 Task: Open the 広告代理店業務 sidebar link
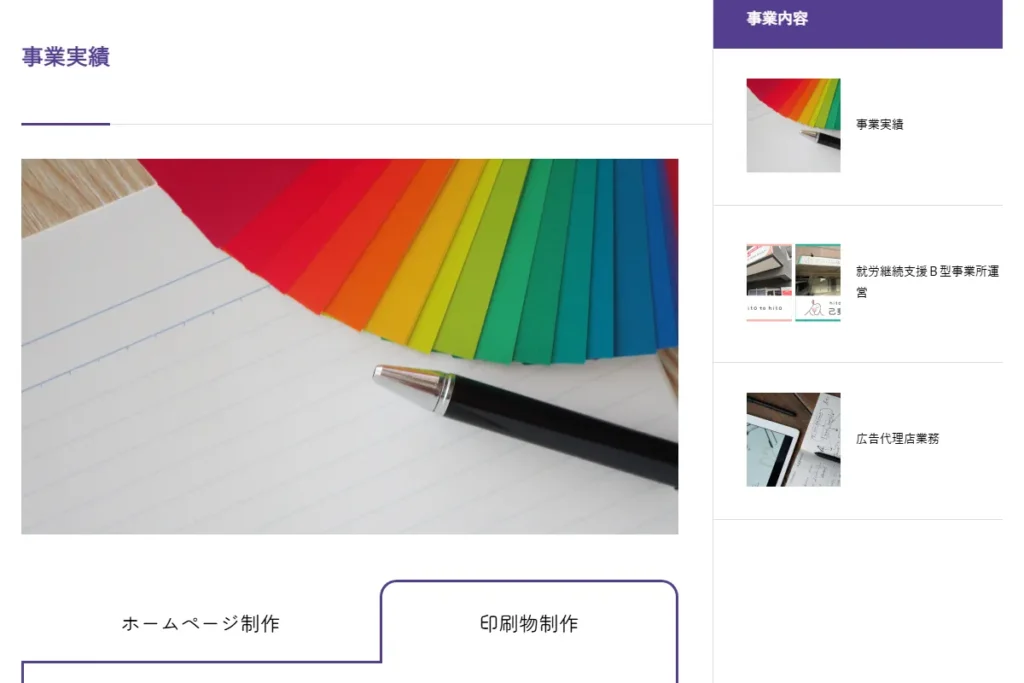(897, 439)
